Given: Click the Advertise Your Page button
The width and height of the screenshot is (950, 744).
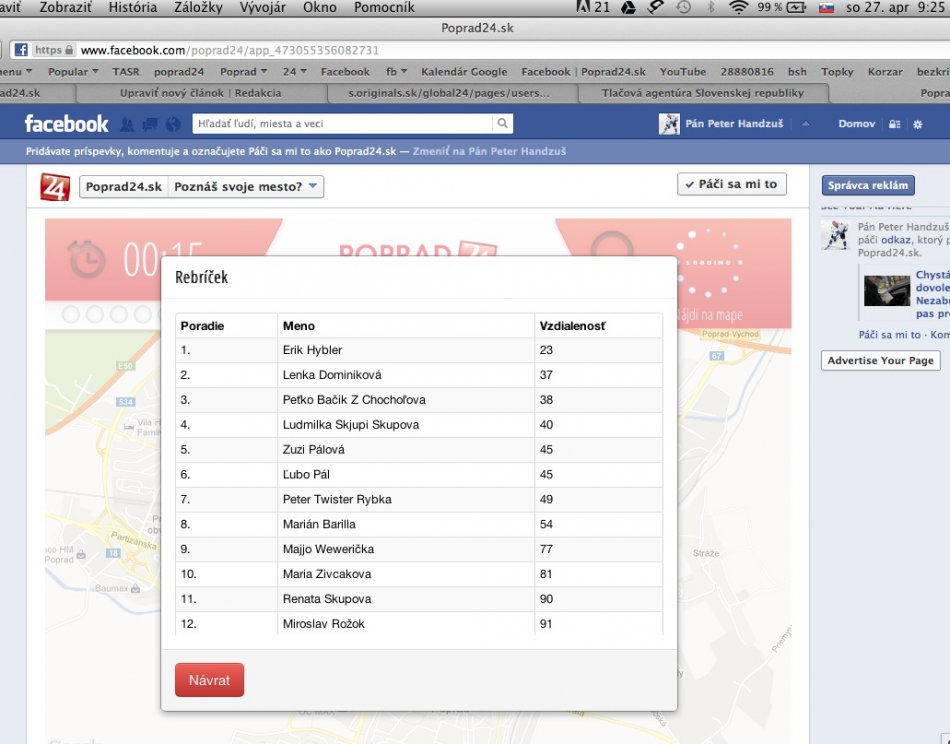Looking at the screenshot, I should tap(880, 361).
